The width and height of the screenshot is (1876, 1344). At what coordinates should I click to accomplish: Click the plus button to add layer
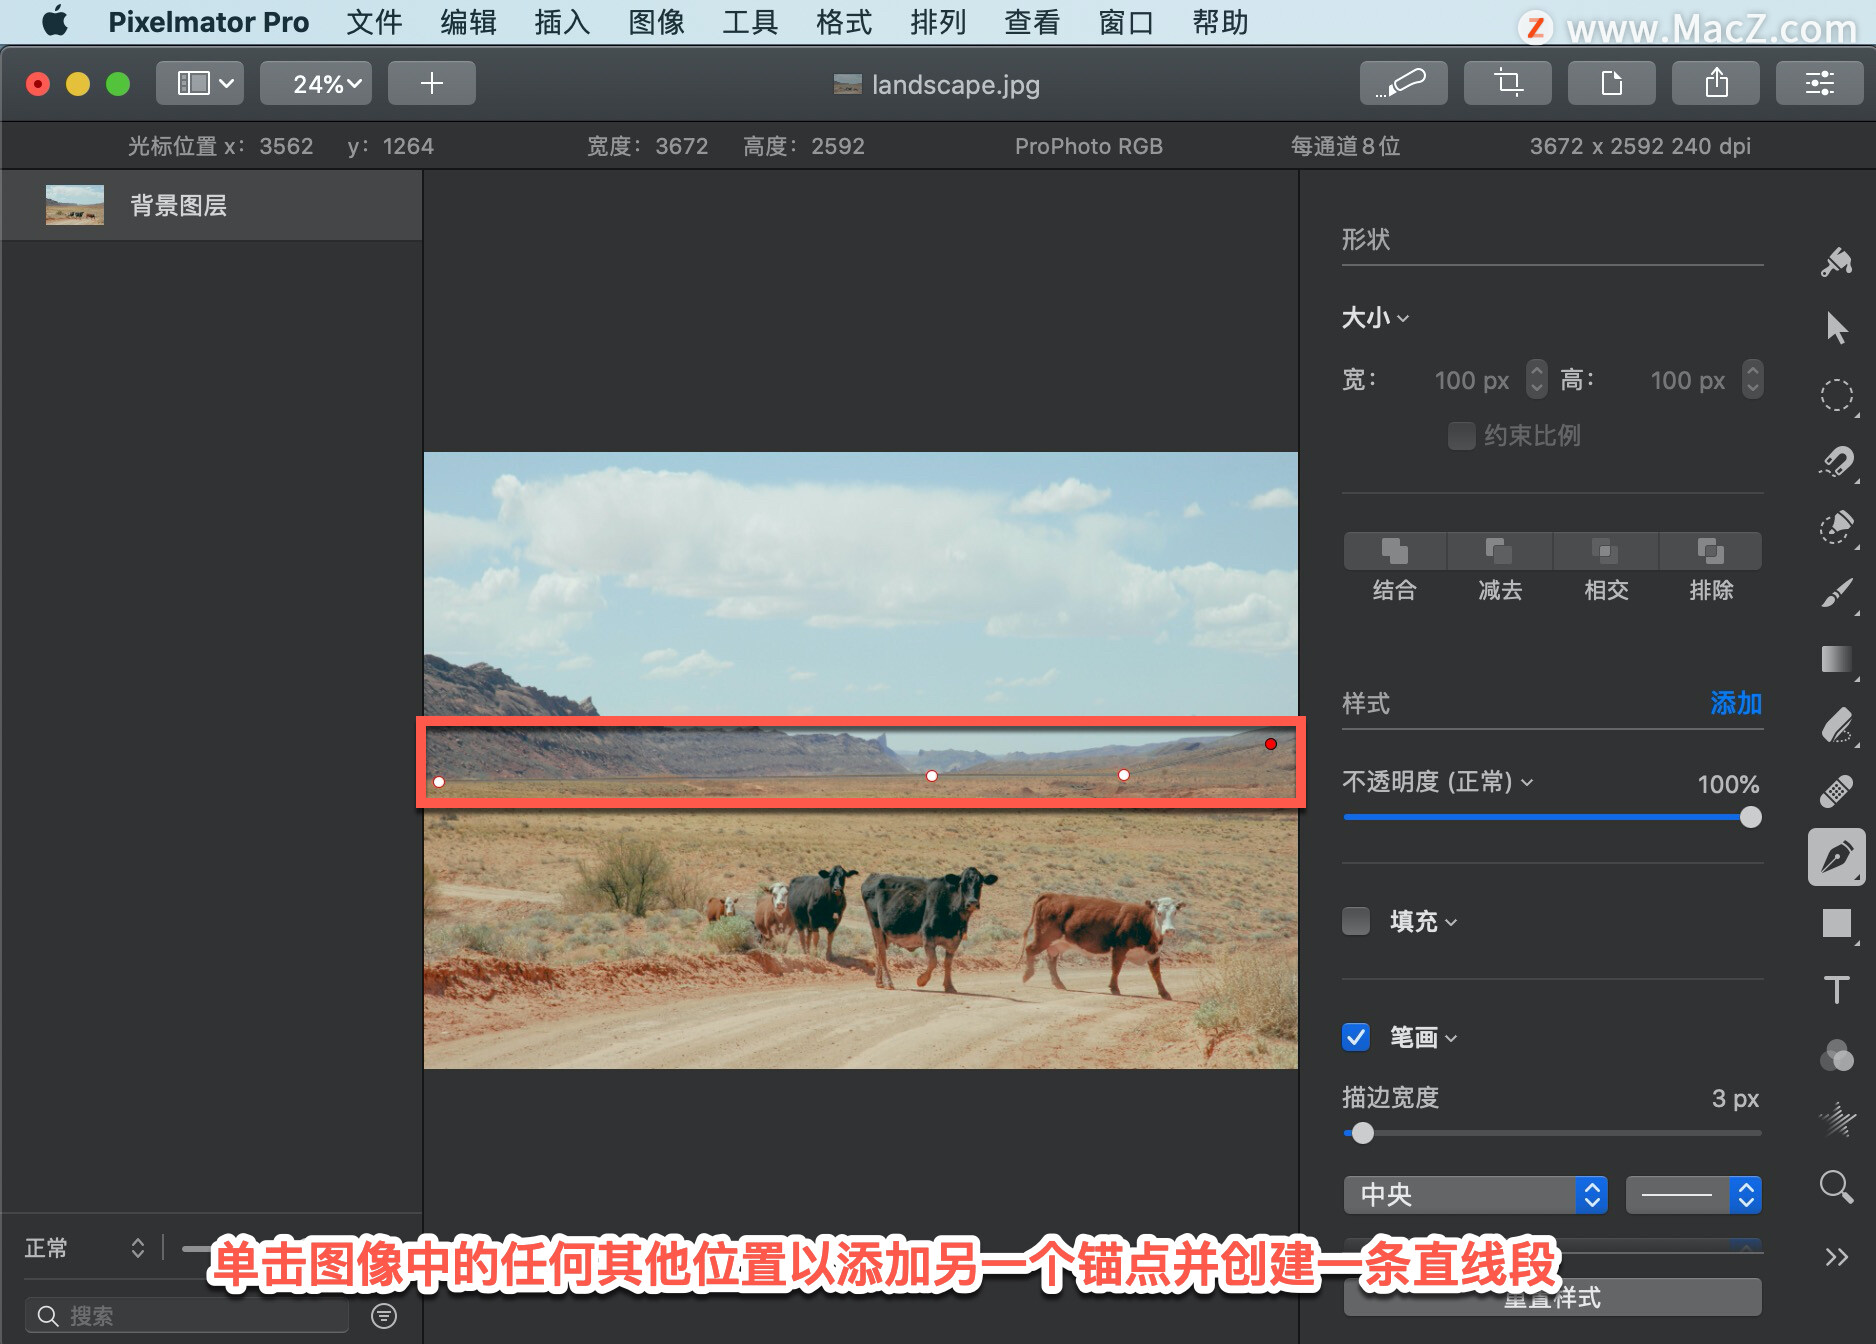[x=431, y=83]
